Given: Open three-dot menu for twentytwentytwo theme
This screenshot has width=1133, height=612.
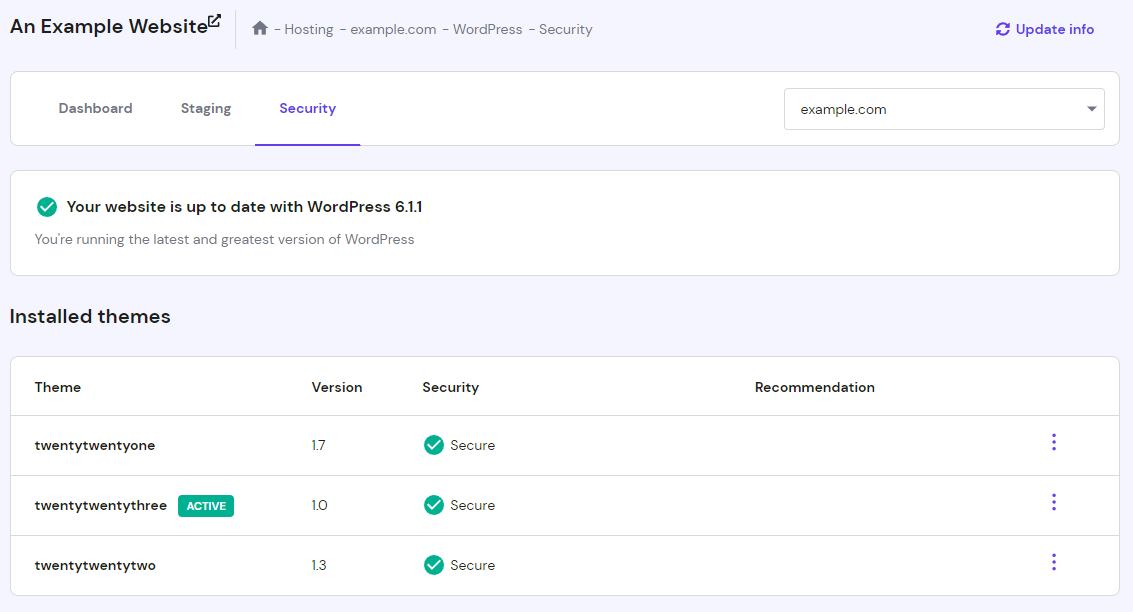Looking at the screenshot, I should [x=1054, y=562].
